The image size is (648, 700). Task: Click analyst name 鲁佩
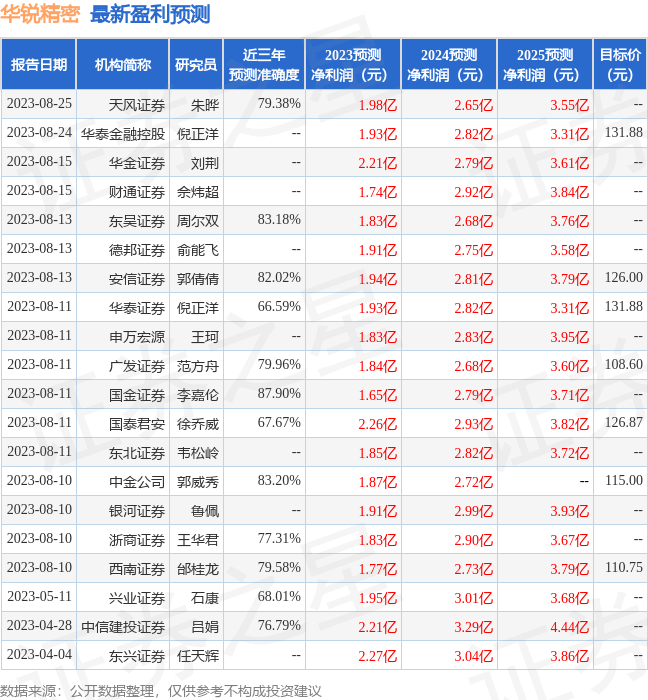pyautogui.click(x=205, y=511)
